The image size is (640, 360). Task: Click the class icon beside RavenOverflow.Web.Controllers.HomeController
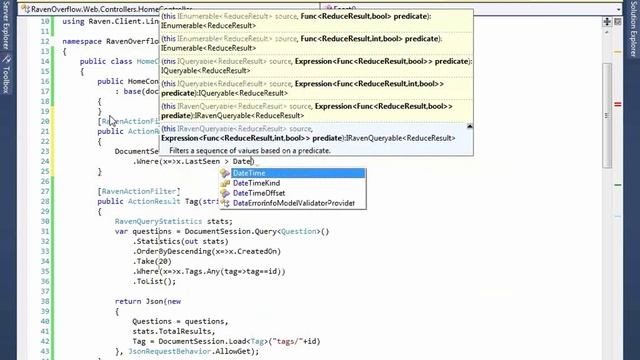[x=25, y=9]
